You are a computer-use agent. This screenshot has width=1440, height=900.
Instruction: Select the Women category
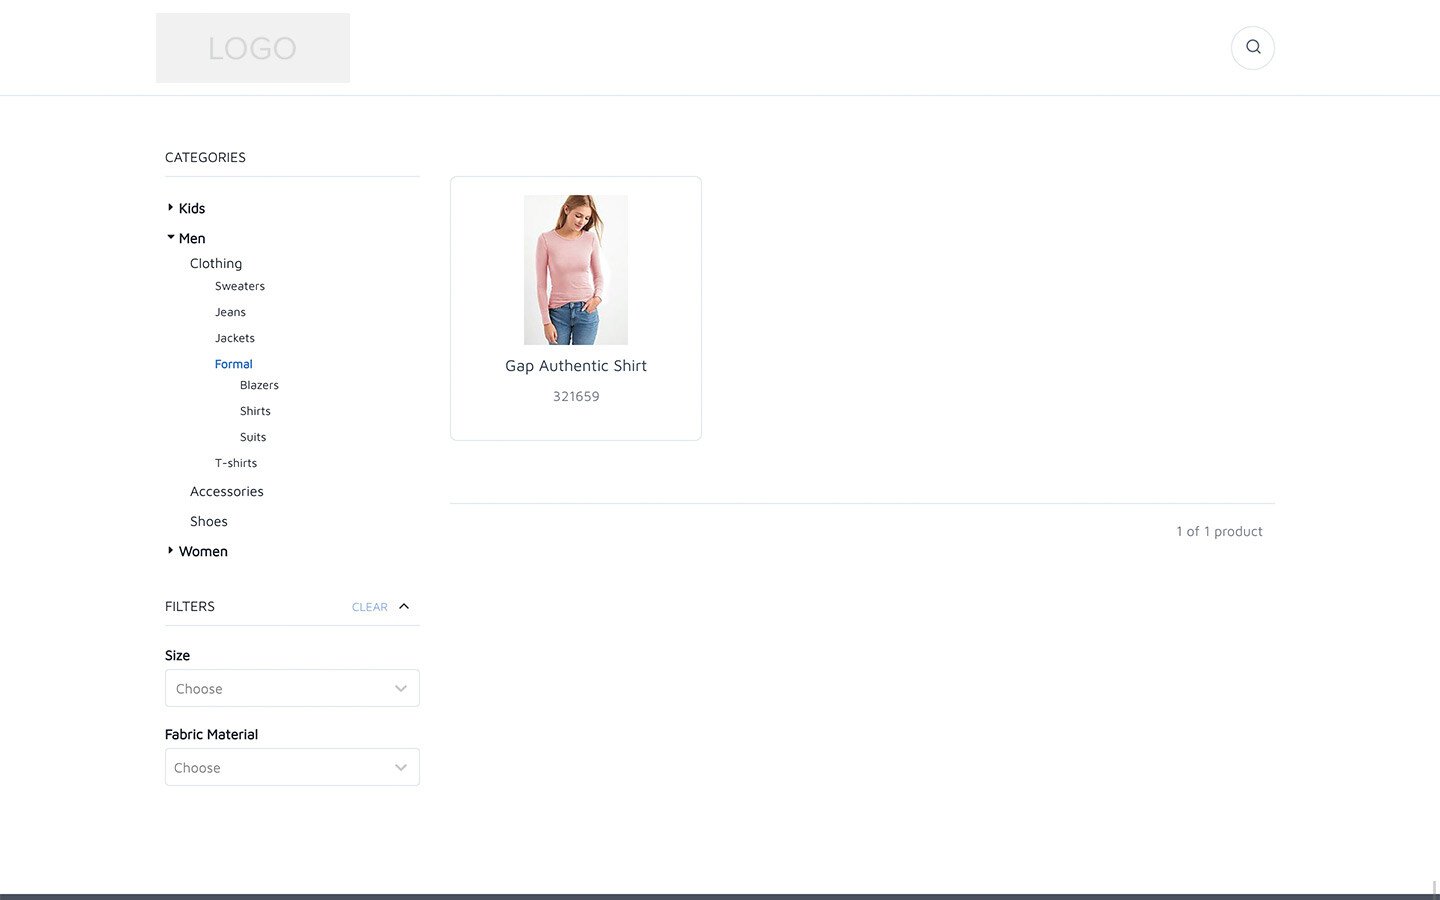click(x=203, y=551)
